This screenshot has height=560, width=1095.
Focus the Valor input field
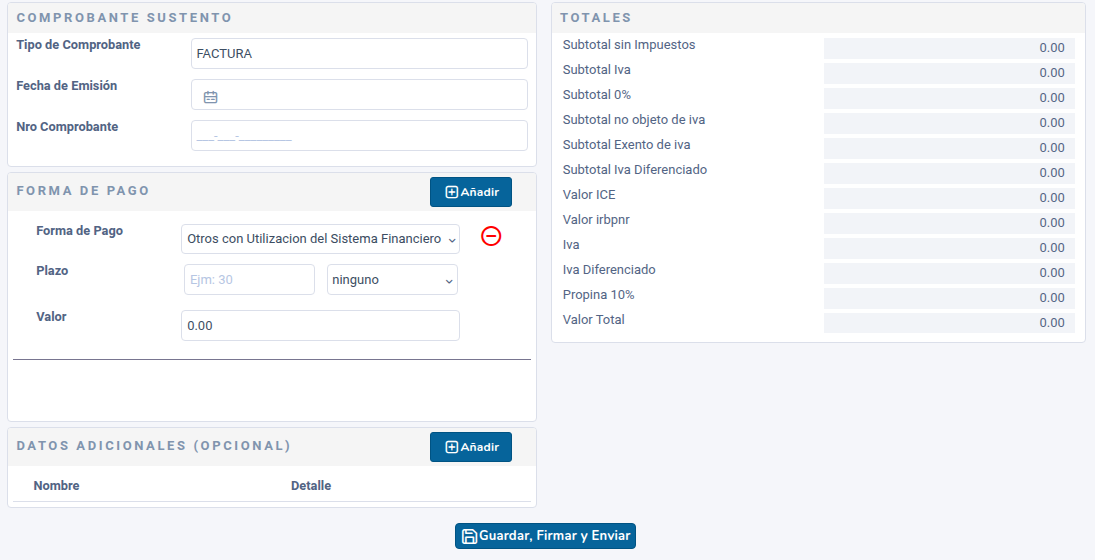(321, 325)
